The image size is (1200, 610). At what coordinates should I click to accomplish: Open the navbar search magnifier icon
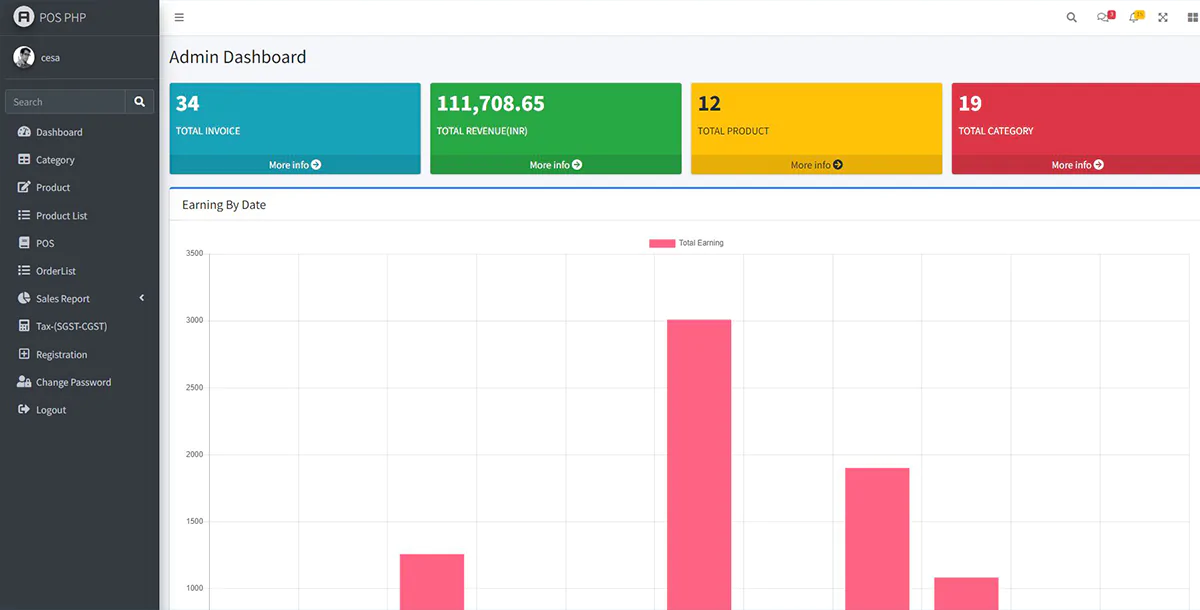[1071, 18]
